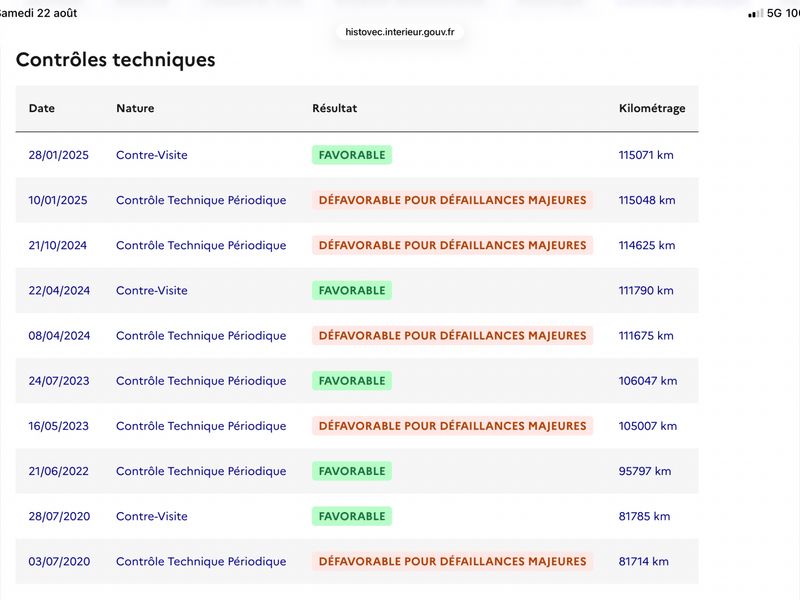Click Contre-Visite entry for 22/04/2024
Screen dimensions: 800x600
pyautogui.click(x=152, y=290)
